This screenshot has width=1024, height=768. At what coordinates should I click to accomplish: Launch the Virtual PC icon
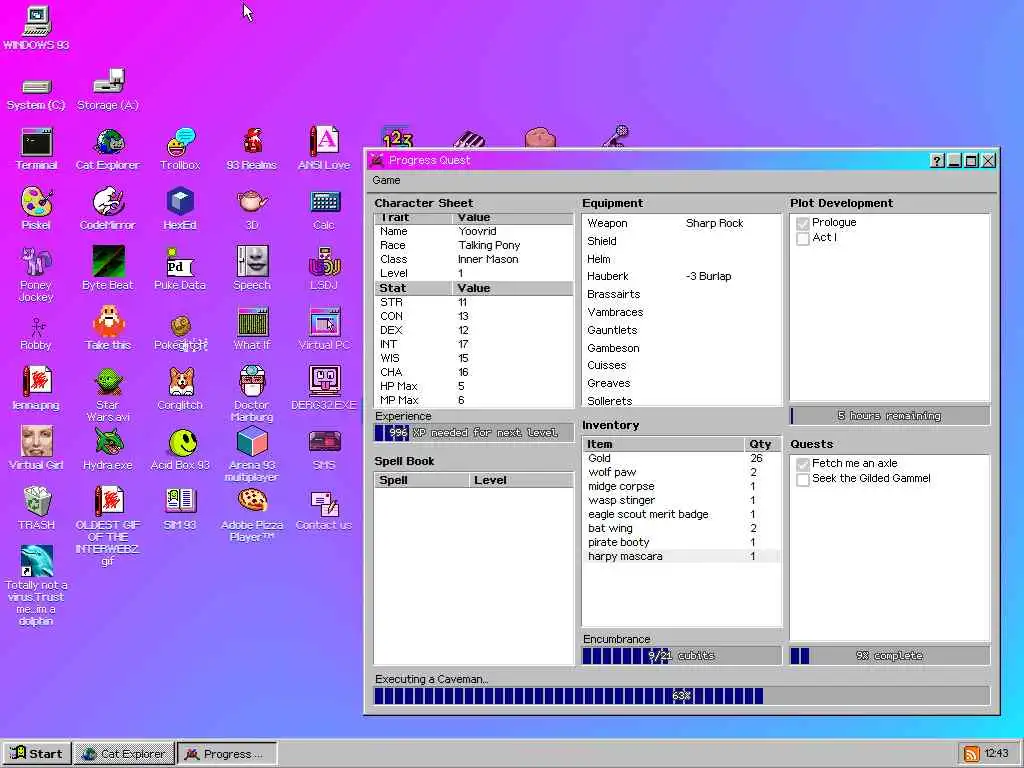point(324,328)
